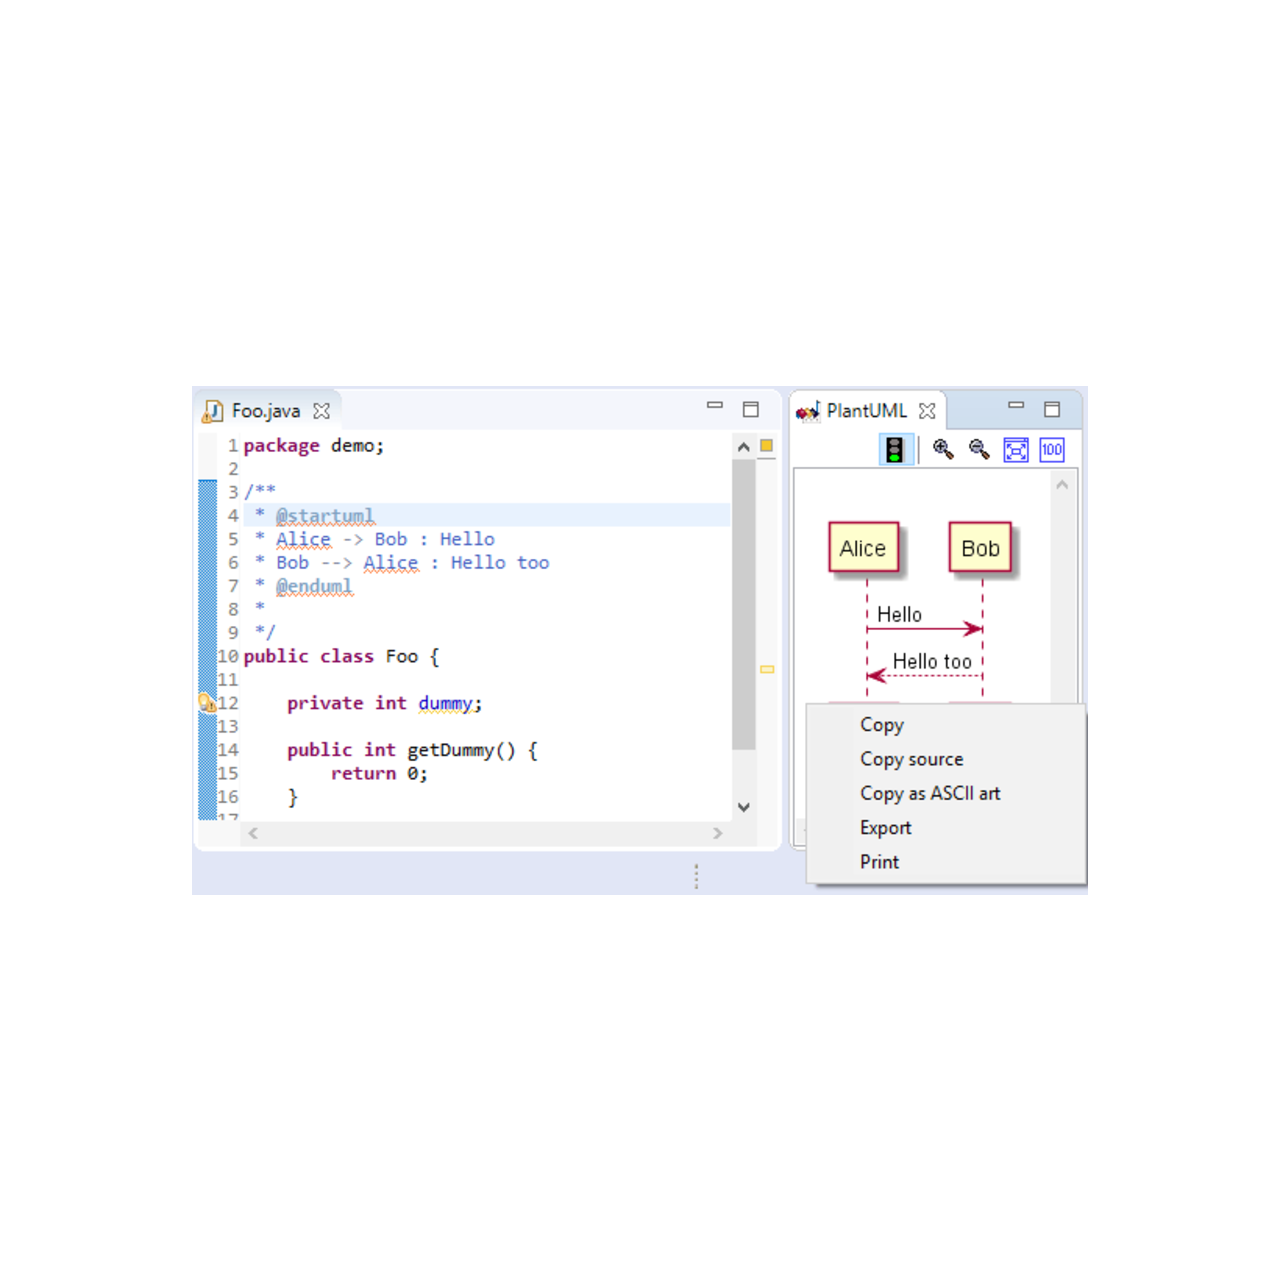Select the PlantUML view tab
This screenshot has height=1280, width=1280.
click(866, 411)
